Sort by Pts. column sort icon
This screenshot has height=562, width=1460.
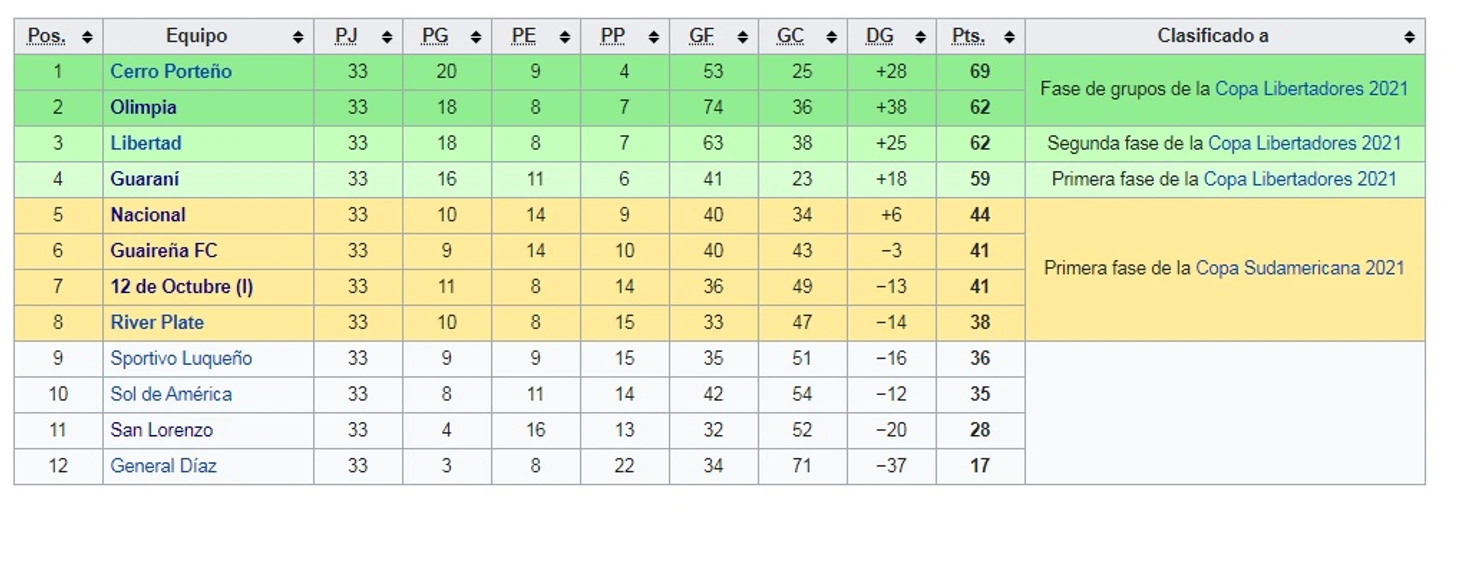pos(1009,37)
